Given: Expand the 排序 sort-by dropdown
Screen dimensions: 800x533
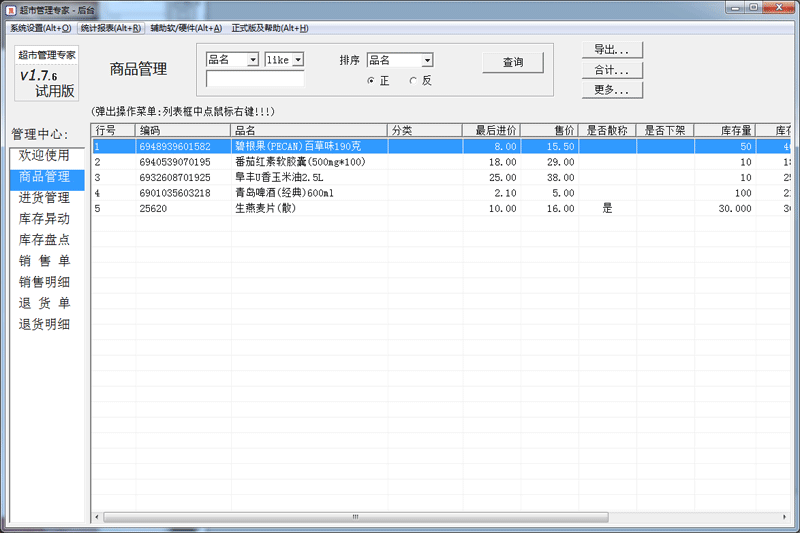Looking at the screenshot, I should pyautogui.click(x=428, y=60).
